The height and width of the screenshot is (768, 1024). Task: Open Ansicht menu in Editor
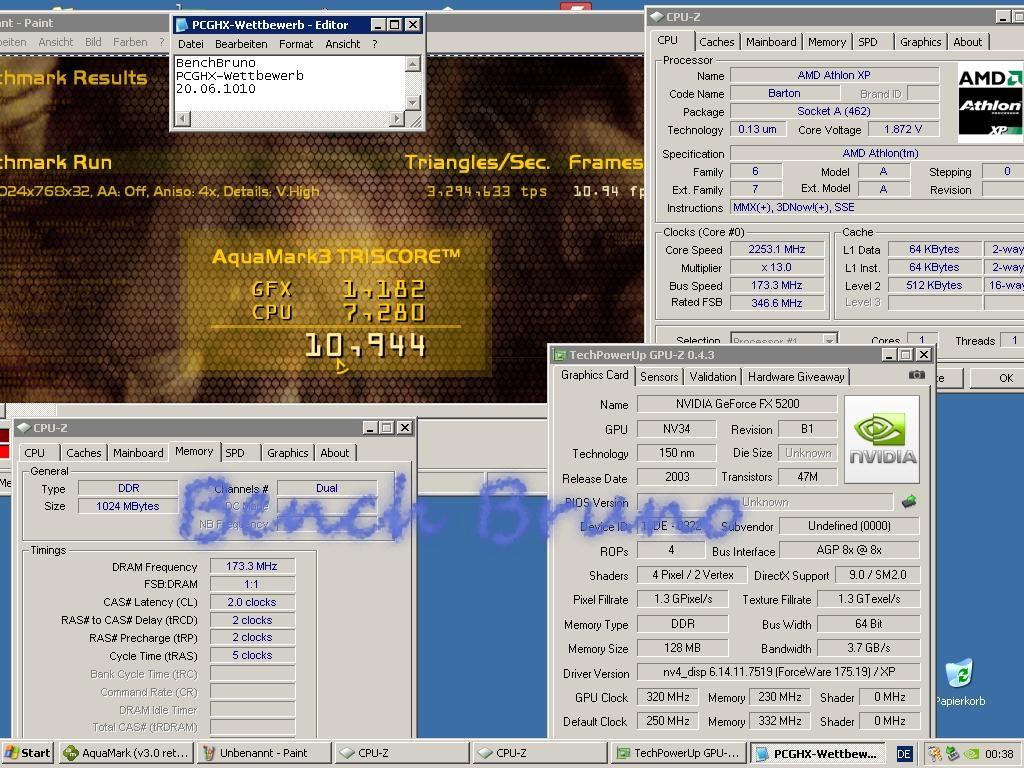click(342, 44)
